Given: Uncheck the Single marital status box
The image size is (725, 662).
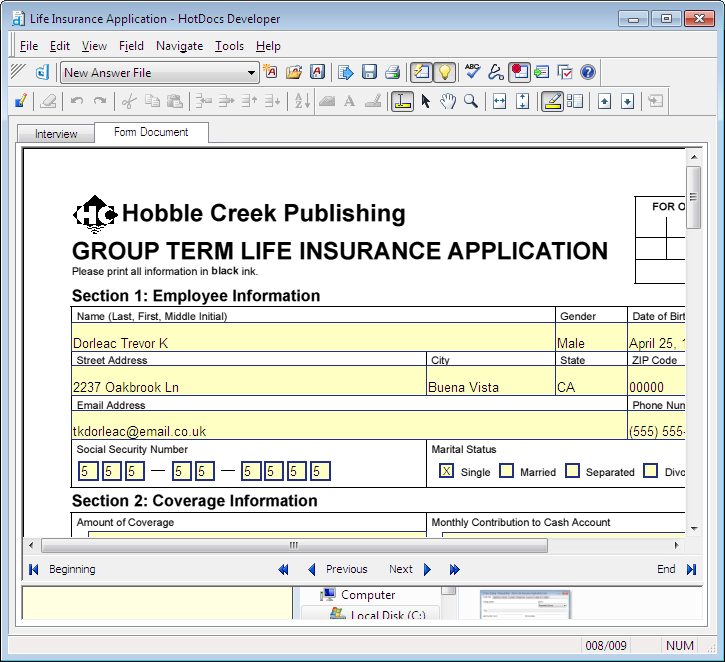Looking at the screenshot, I should pos(446,471).
